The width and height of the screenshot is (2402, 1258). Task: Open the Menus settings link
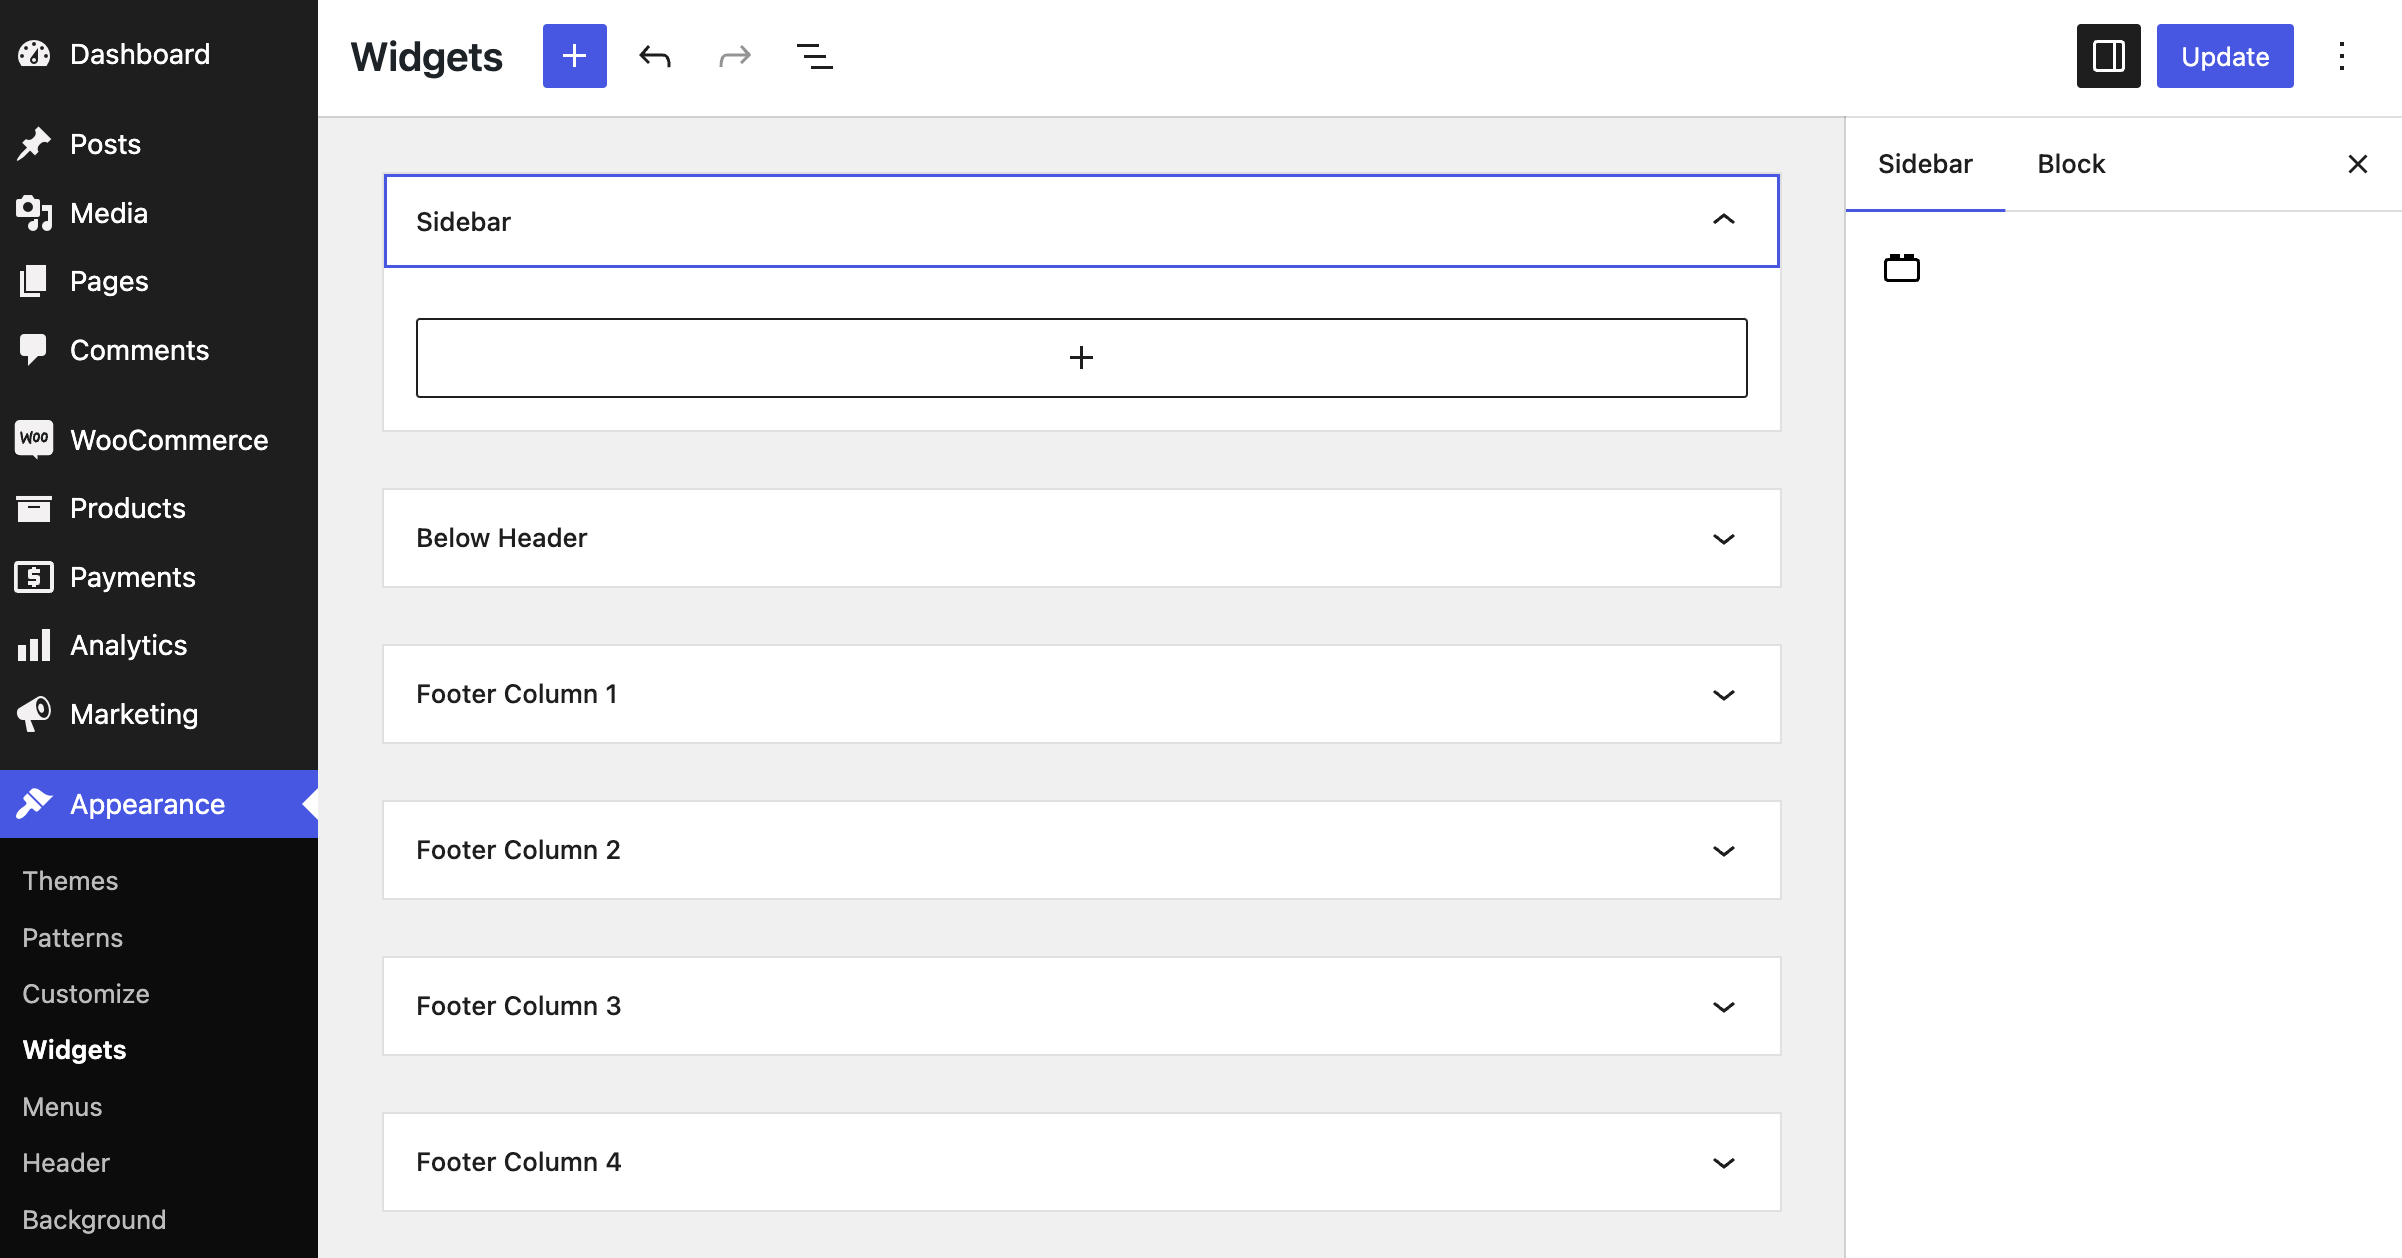62,1106
